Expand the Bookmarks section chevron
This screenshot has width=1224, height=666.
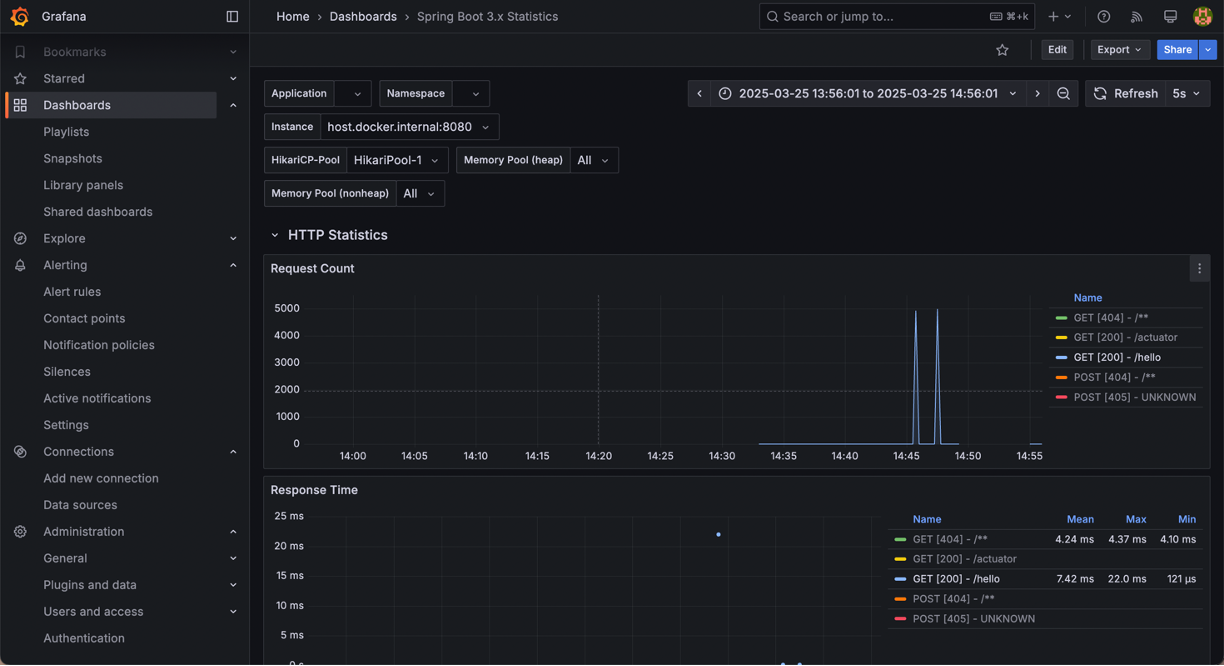point(233,52)
